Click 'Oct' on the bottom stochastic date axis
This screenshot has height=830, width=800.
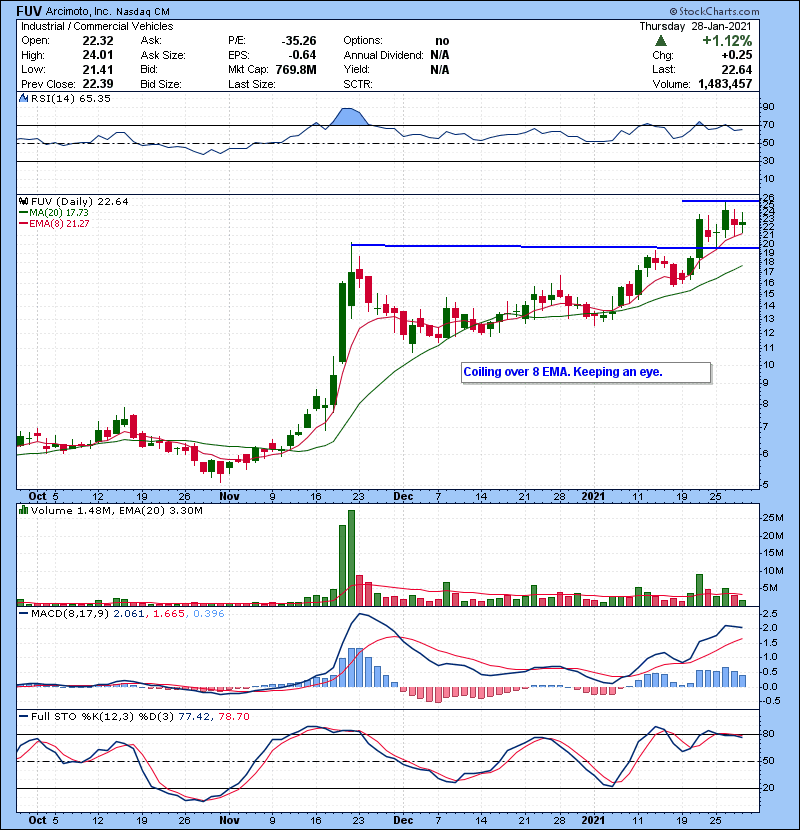[38, 820]
